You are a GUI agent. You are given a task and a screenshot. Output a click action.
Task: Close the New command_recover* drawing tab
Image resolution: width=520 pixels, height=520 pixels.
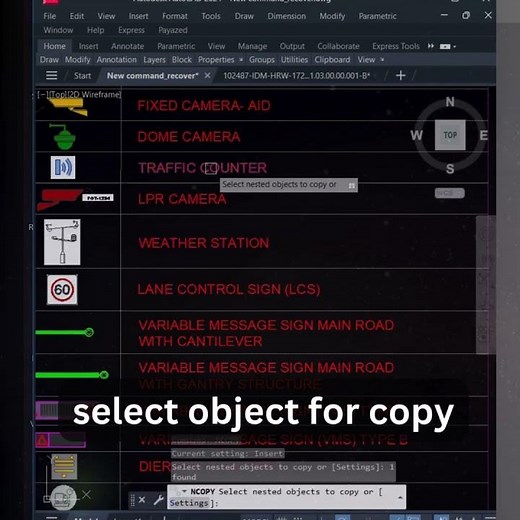tap(207, 76)
